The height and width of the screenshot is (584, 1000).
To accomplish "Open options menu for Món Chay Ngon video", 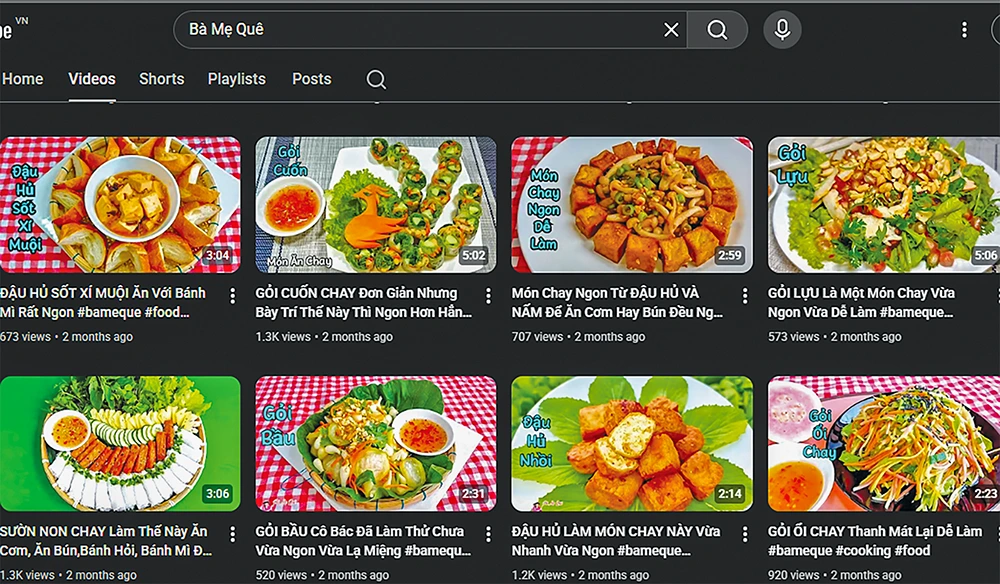I will pos(745,296).
